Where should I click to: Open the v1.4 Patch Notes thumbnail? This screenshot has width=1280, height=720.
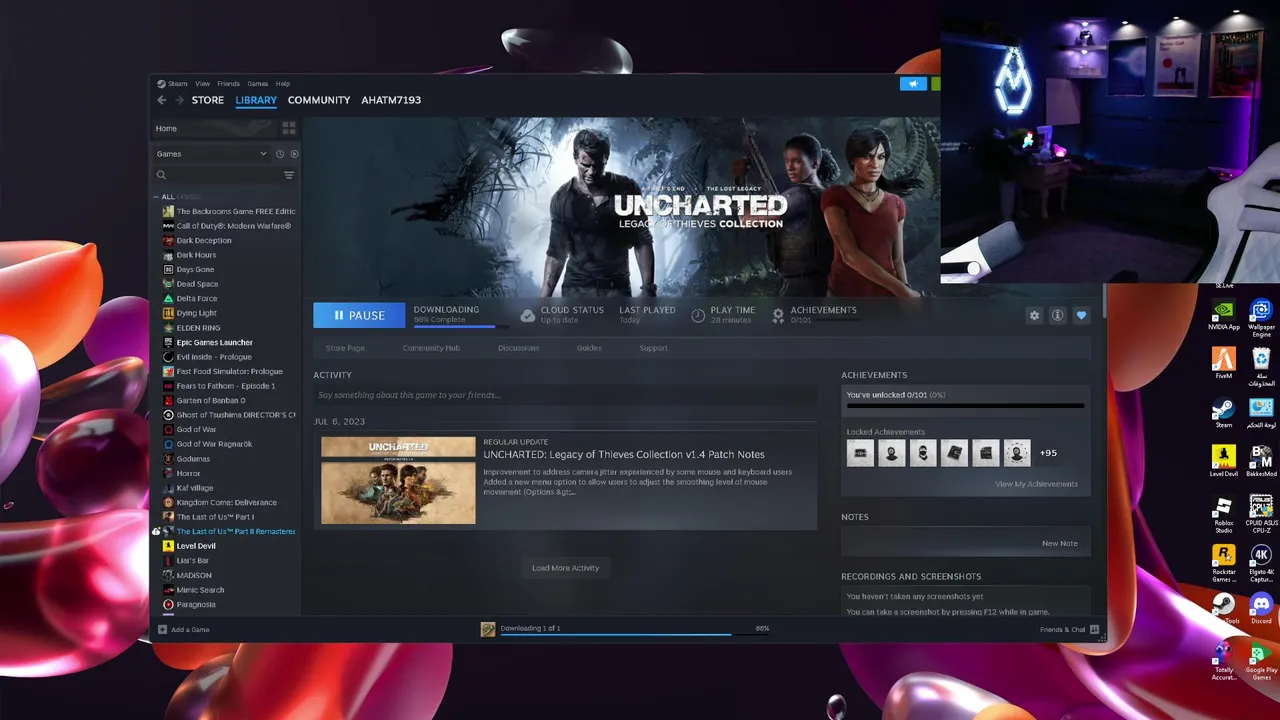pos(398,480)
